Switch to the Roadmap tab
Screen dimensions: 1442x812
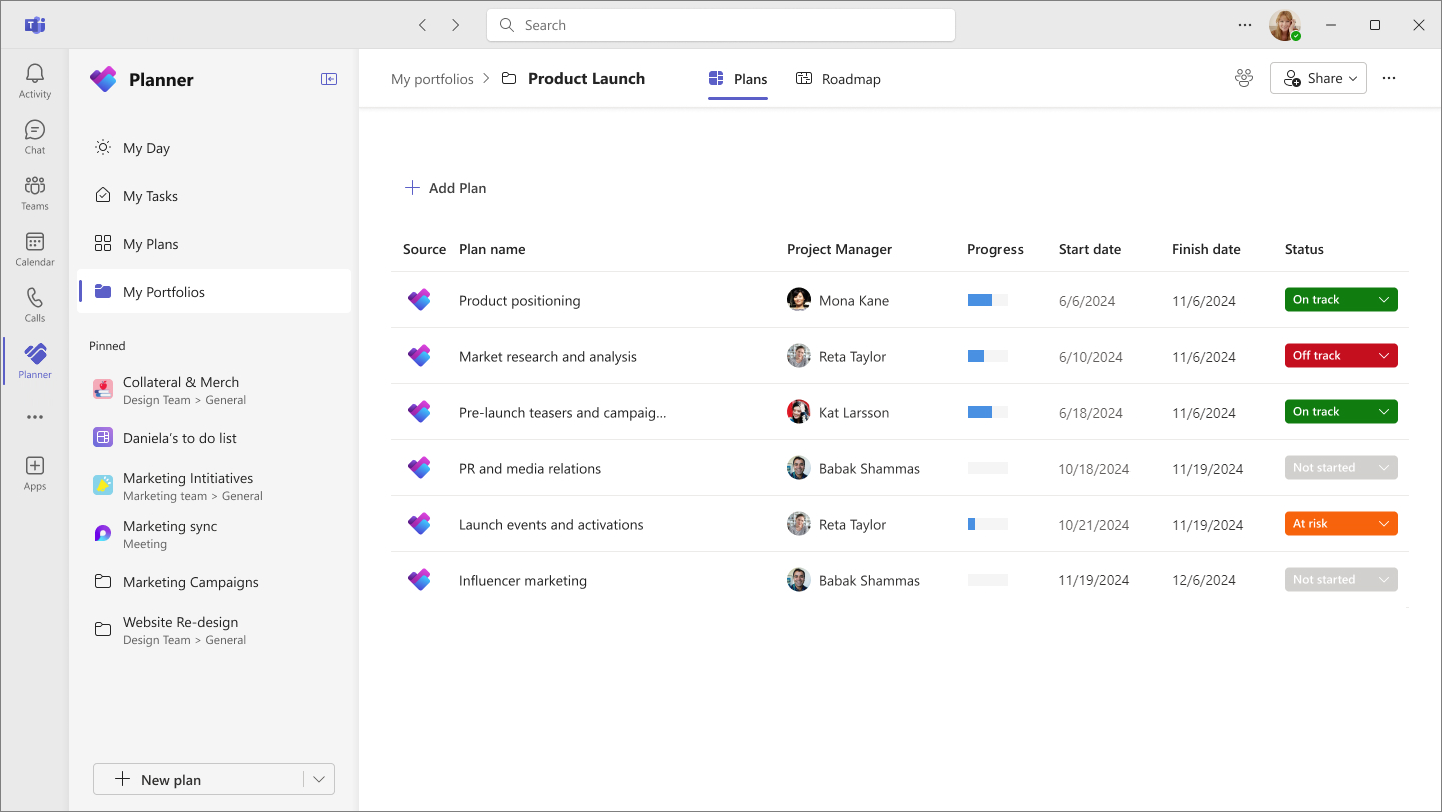[x=838, y=78]
